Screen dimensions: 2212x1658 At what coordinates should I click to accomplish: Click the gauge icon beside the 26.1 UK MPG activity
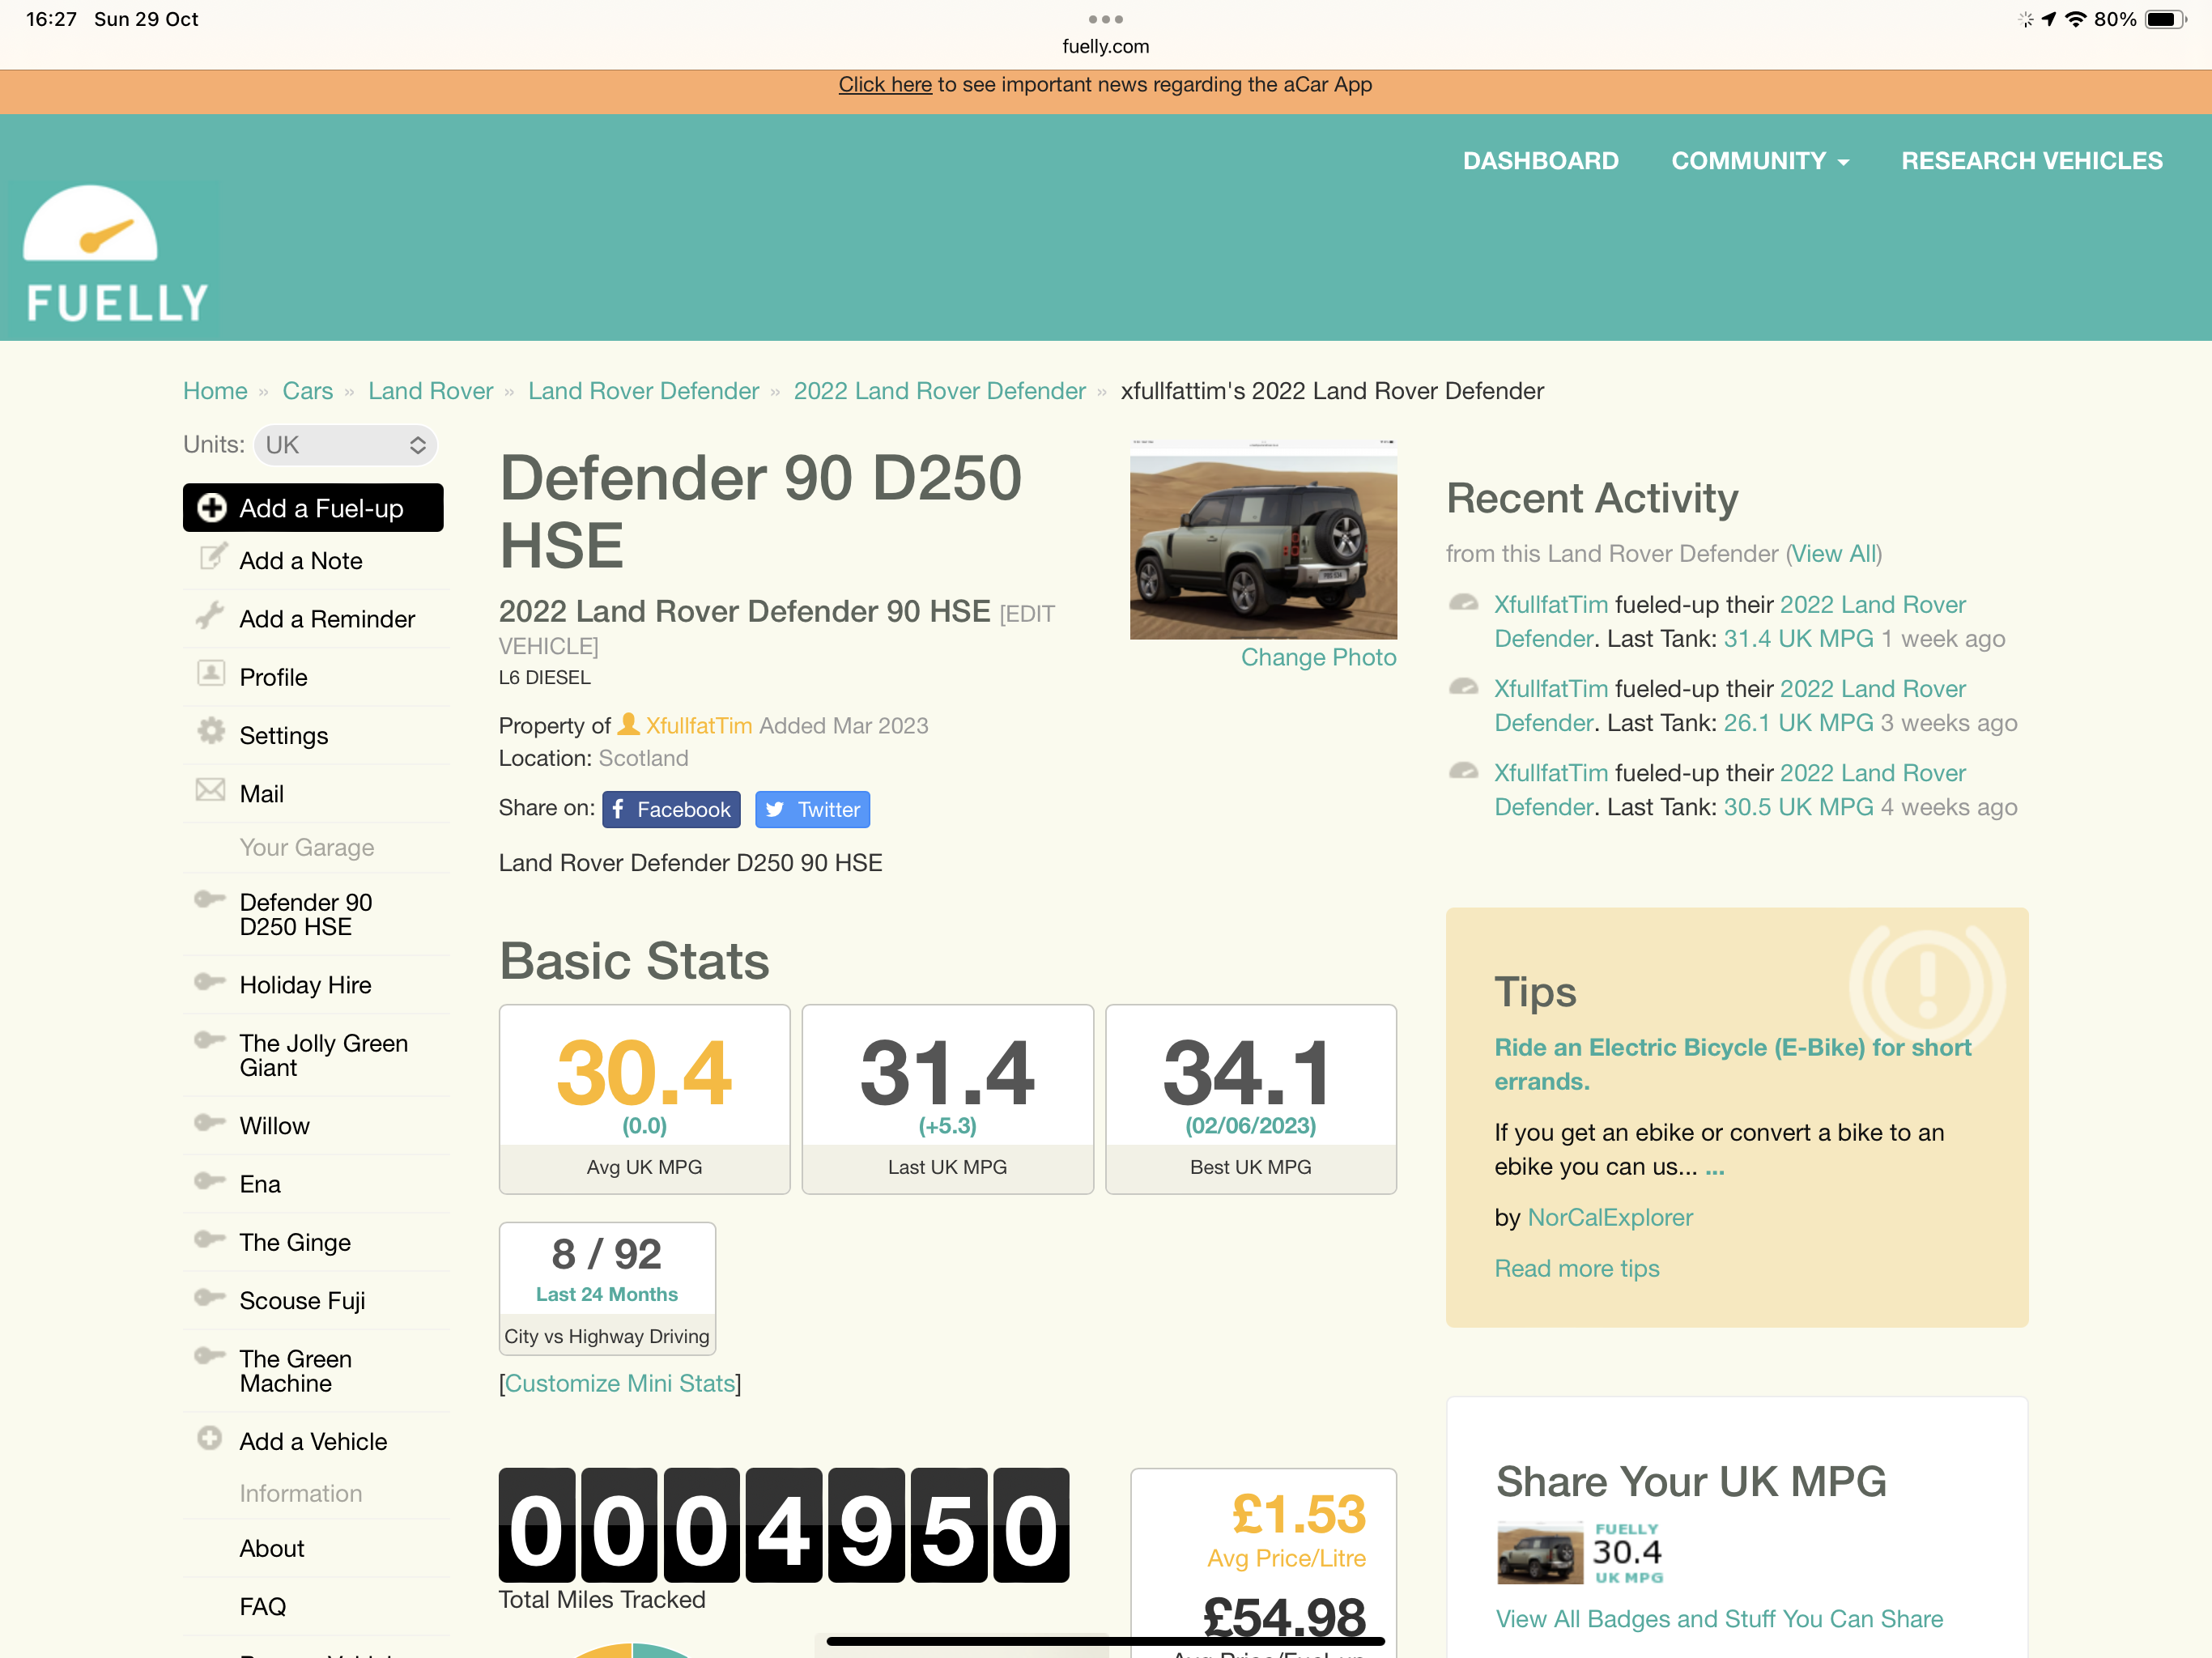(1464, 687)
